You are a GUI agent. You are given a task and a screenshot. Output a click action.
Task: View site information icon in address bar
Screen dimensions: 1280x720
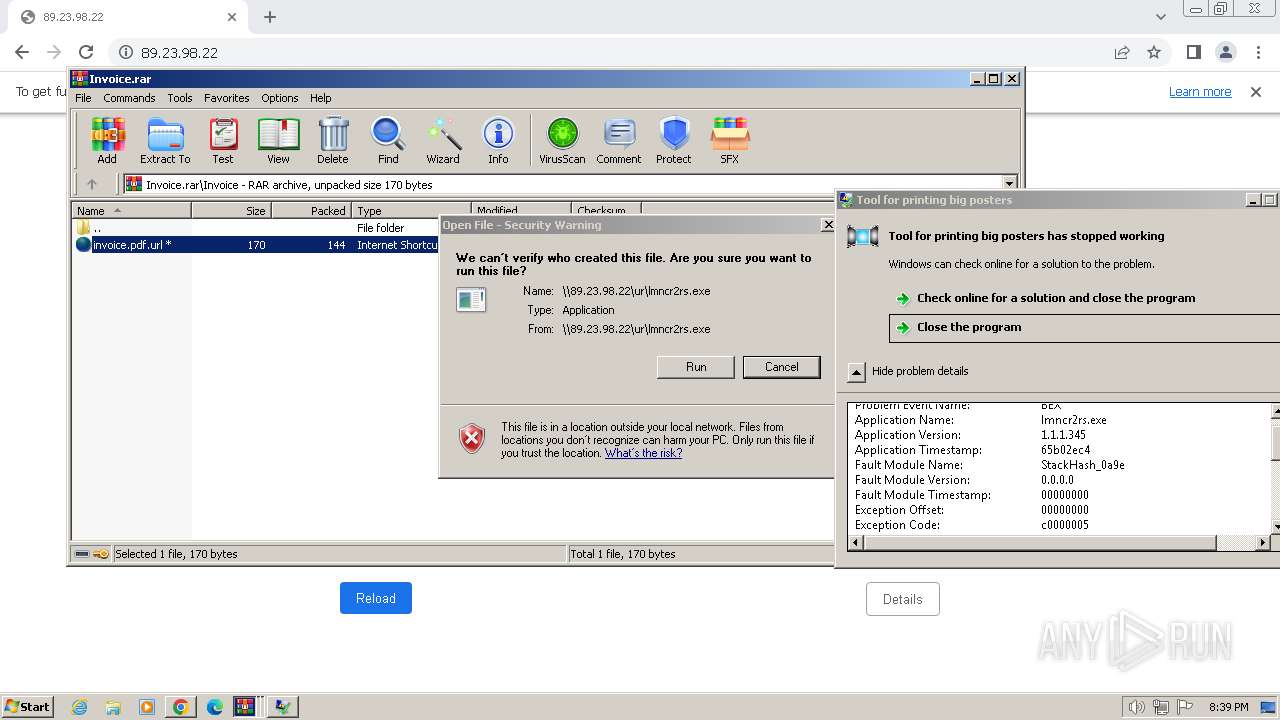(126, 52)
